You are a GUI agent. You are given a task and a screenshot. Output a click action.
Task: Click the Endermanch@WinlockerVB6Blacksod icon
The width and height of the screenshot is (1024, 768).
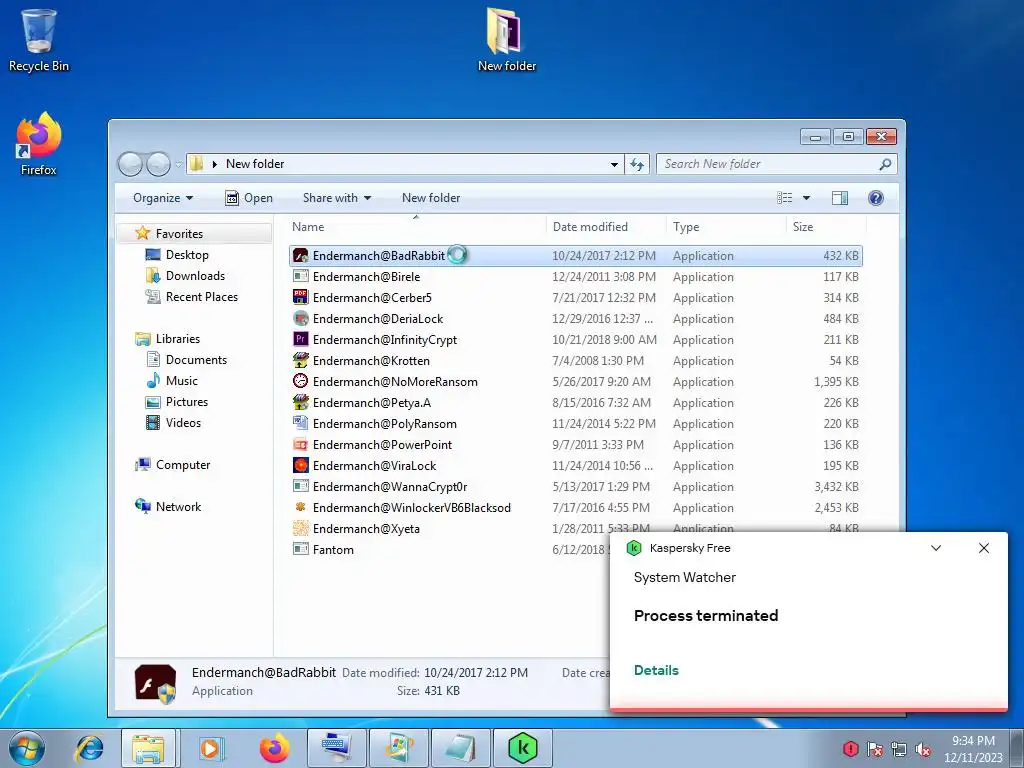tap(300, 507)
